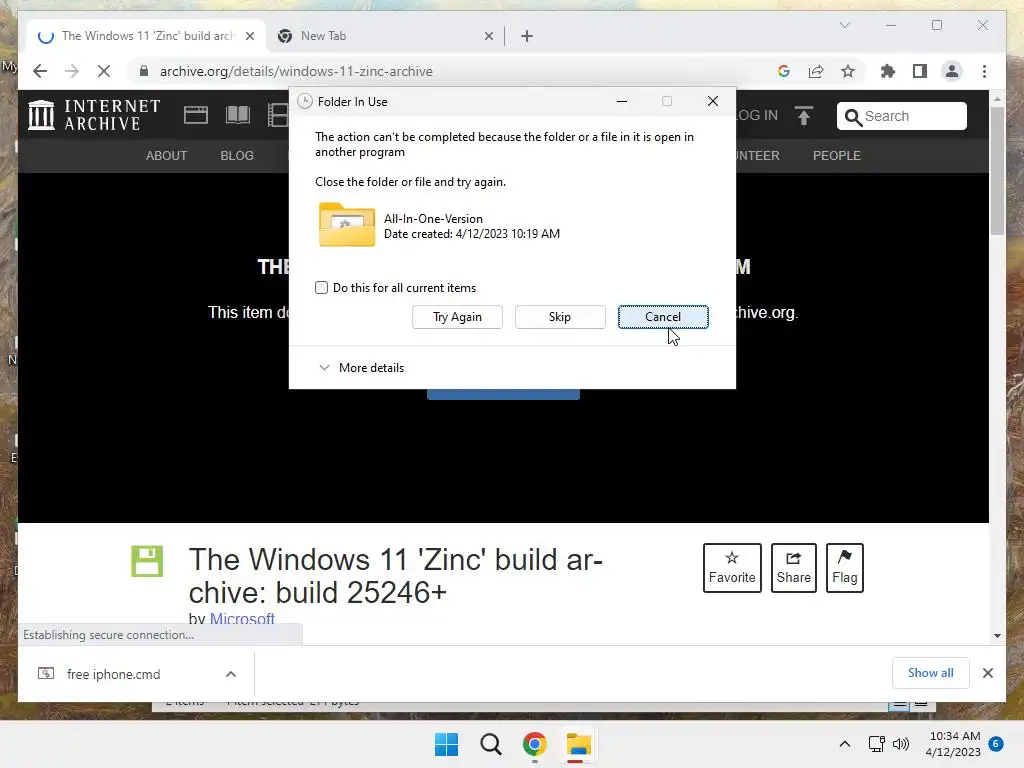Screen dimensions: 1024x768
Task: Click the Internet Archive logo
Action: point(95,115)
